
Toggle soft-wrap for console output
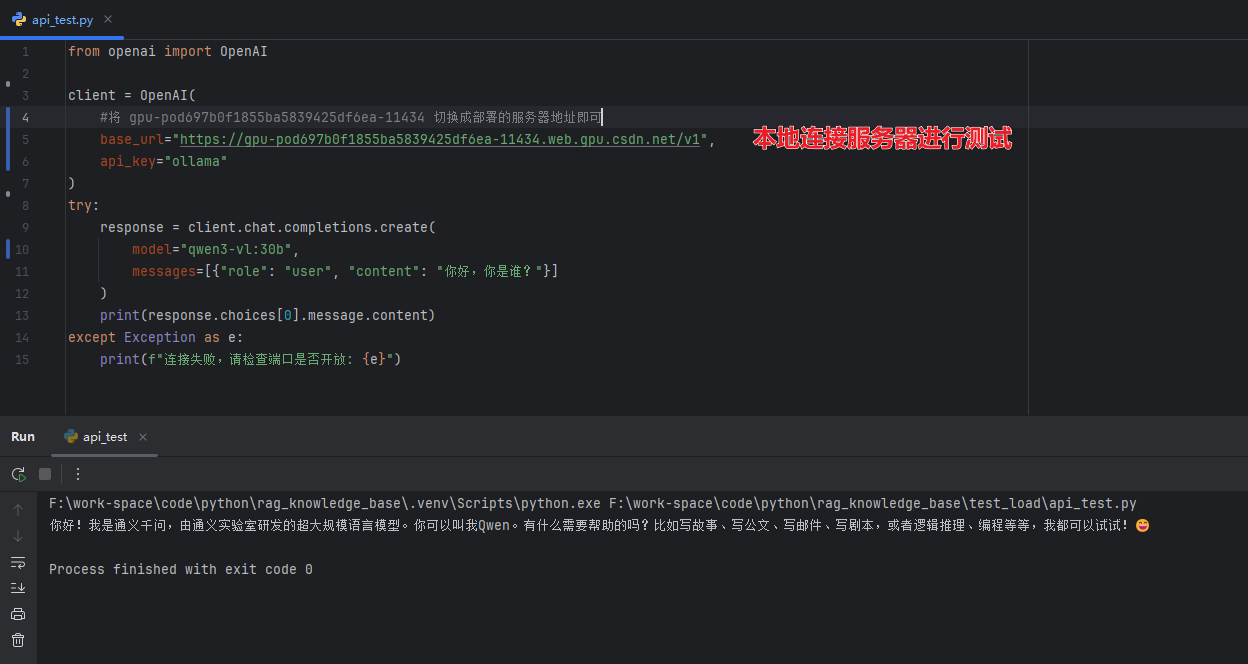(x=18, y=562)
